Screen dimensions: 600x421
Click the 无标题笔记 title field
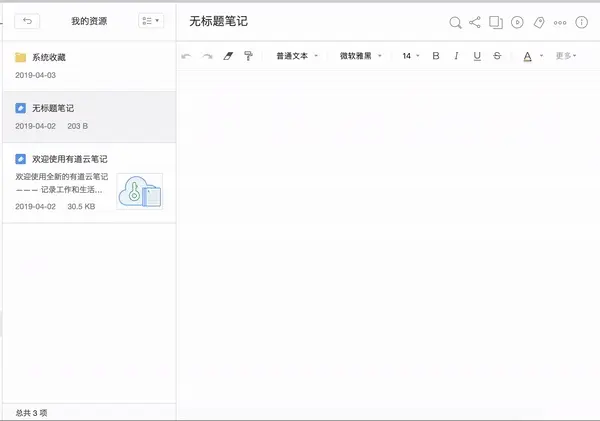[x=218, y=21]
